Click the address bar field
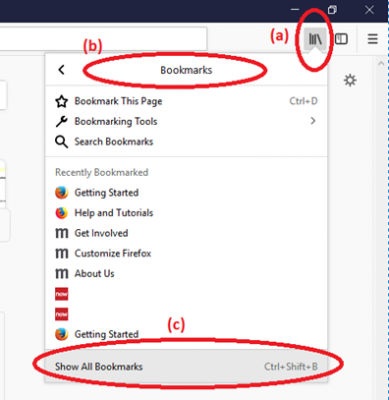This screenshot has height=400, width=389. point(103,39)
